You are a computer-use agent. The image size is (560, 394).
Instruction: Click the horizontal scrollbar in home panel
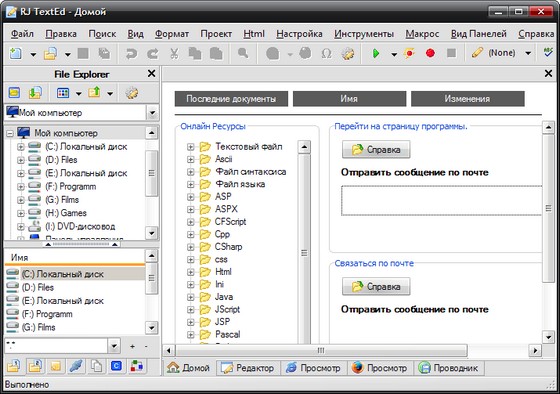pos(321,350)
